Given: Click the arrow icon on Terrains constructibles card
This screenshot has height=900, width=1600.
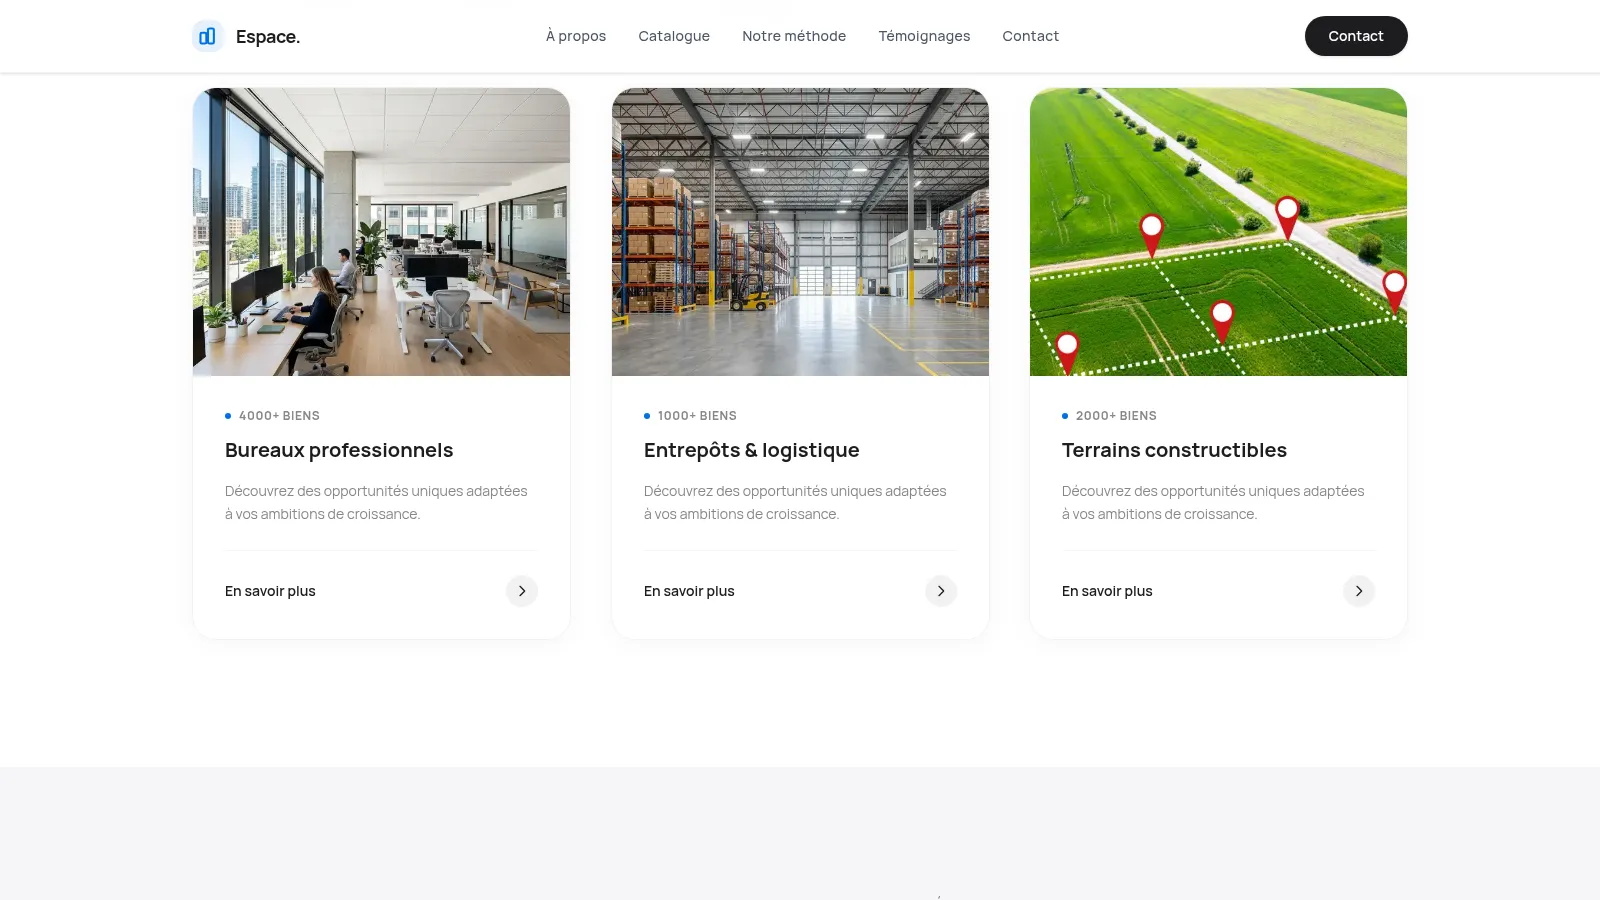Looking at the screenshot, I should tap(1359, 591).
